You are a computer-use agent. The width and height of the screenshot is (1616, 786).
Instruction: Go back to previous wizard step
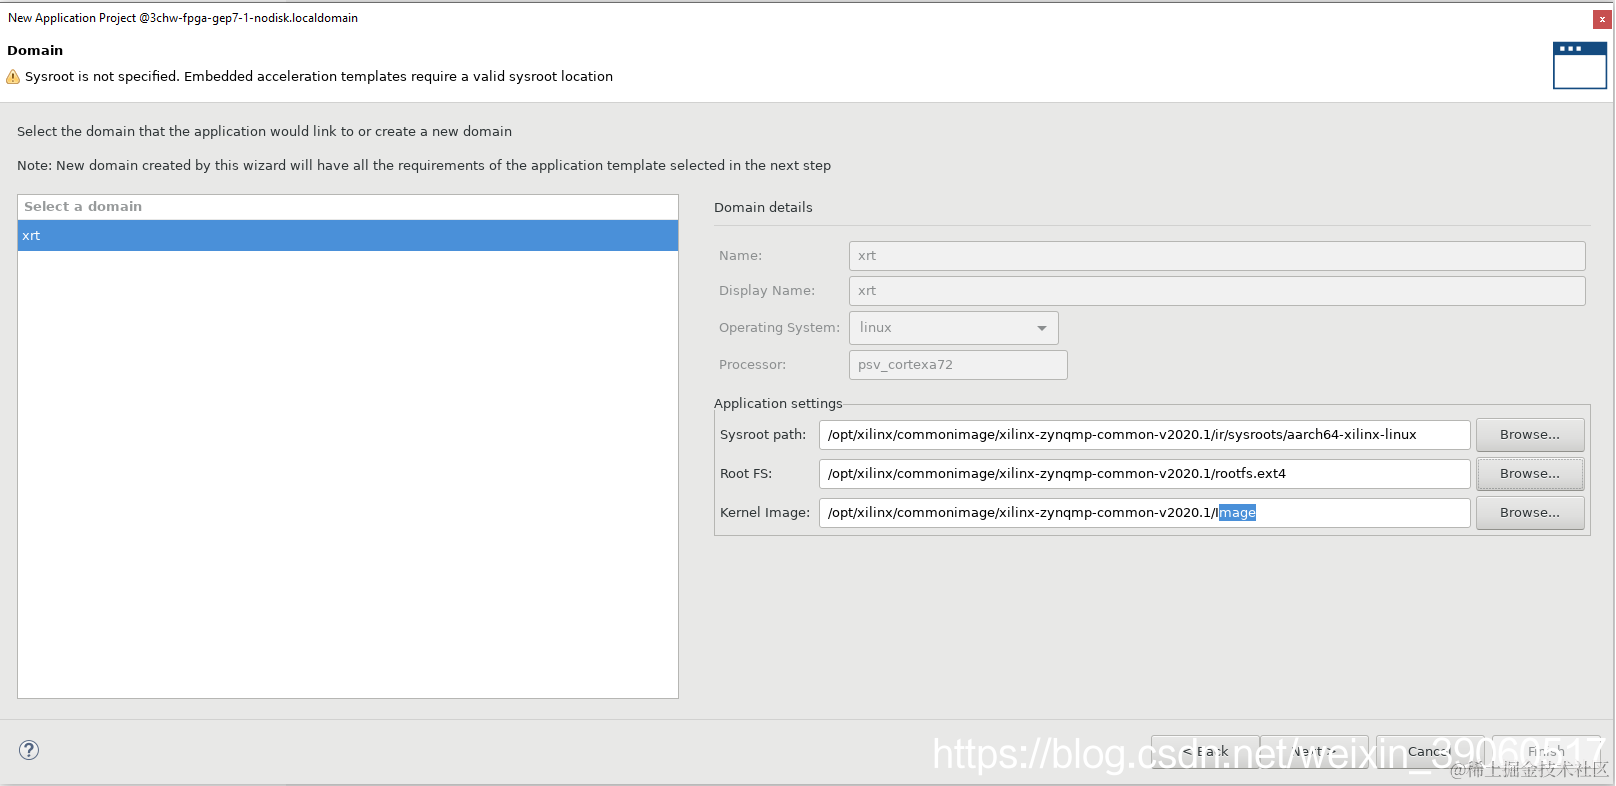pos(1205,751)
